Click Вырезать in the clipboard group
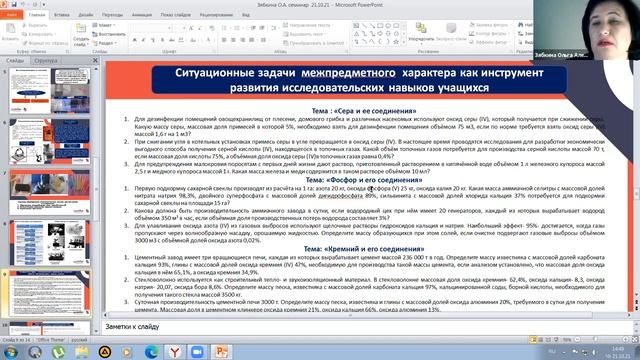 [x=35, y=25]
